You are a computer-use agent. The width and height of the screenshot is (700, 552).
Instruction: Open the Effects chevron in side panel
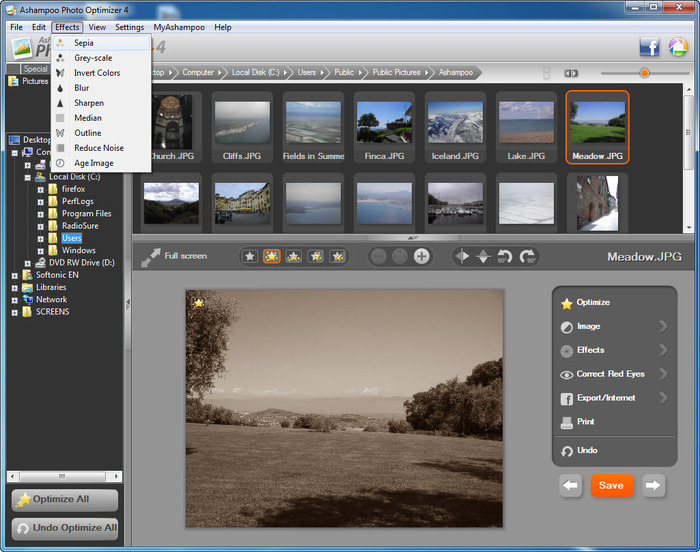(663, 350)
